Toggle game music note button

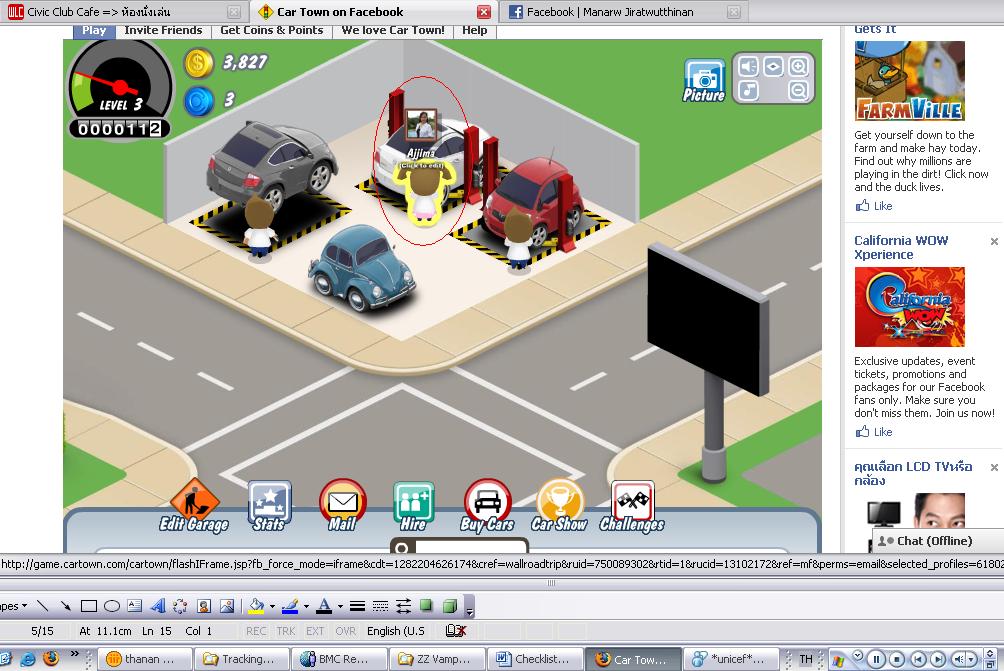coord(748,91)
